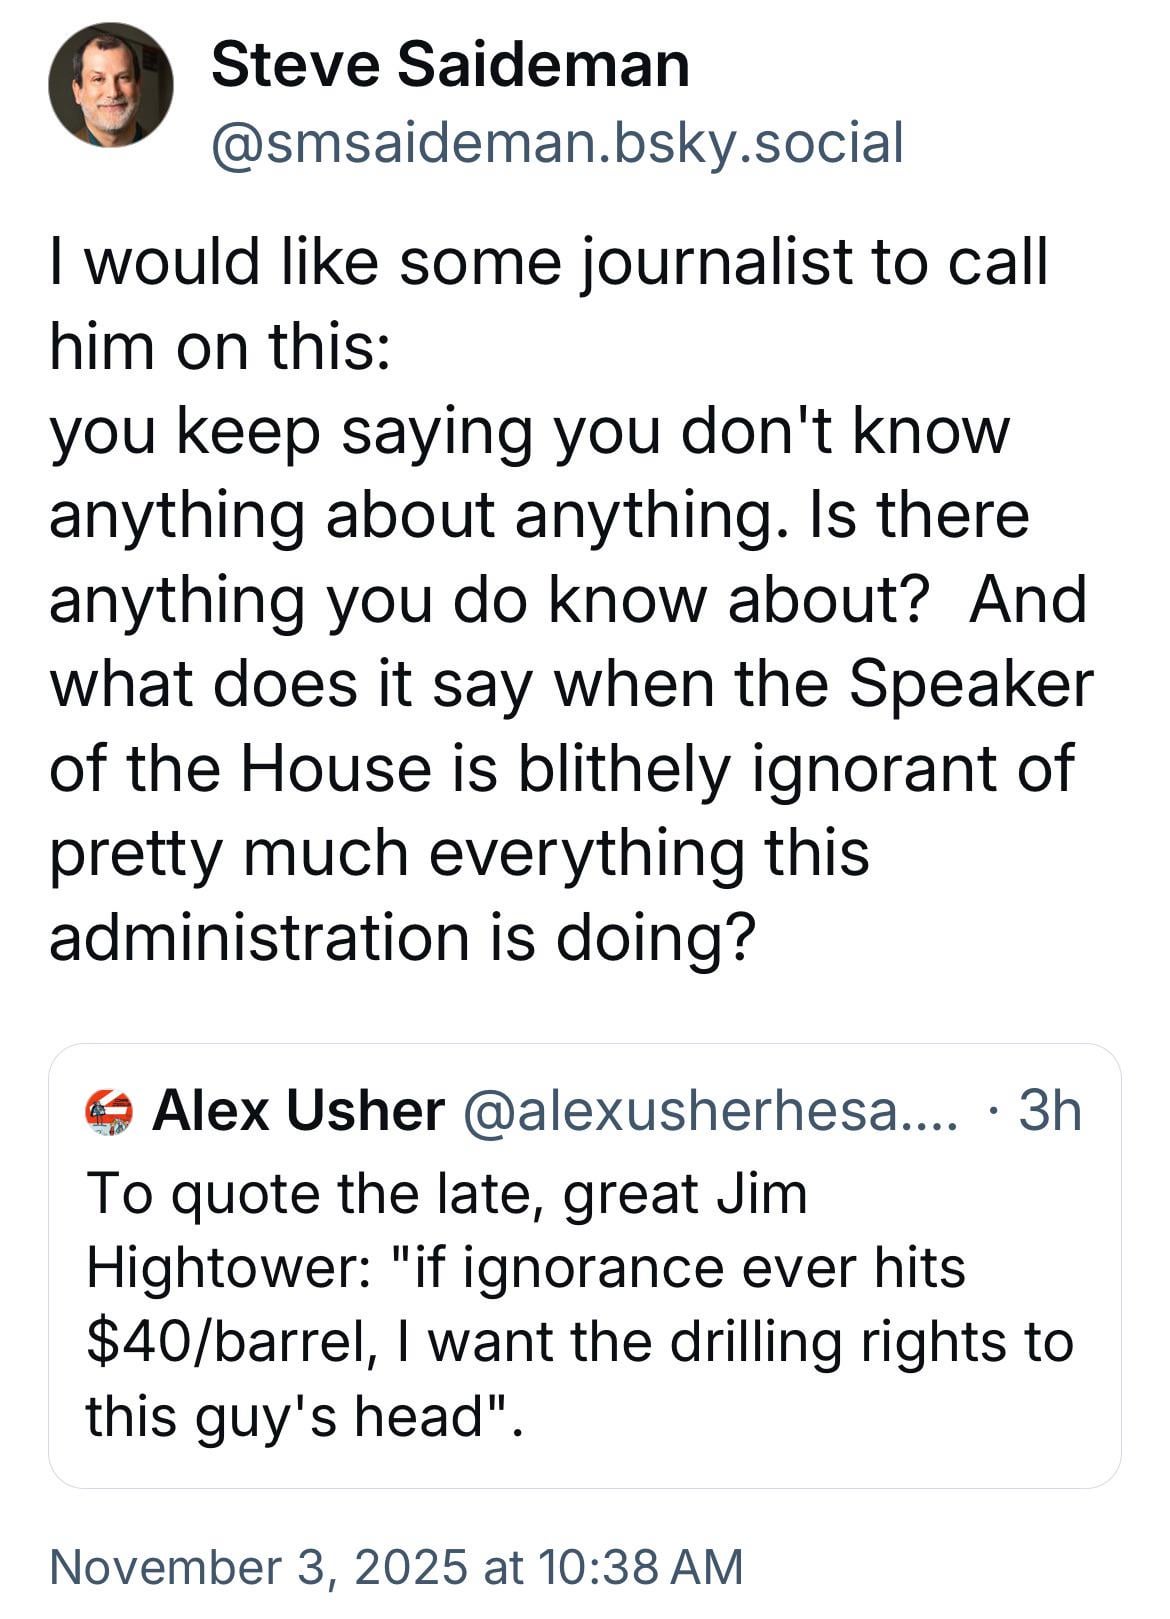Click the line "him on this:"

click(x=219, y=346)
